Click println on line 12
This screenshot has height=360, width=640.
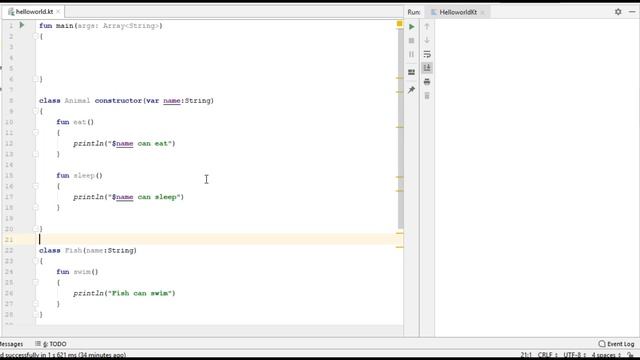[89, 144]
